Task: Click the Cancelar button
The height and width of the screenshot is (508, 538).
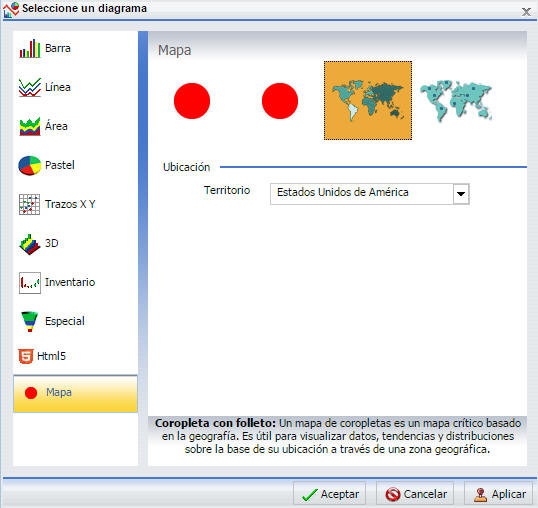Action: pyautogui.click(x=415, y=494)
